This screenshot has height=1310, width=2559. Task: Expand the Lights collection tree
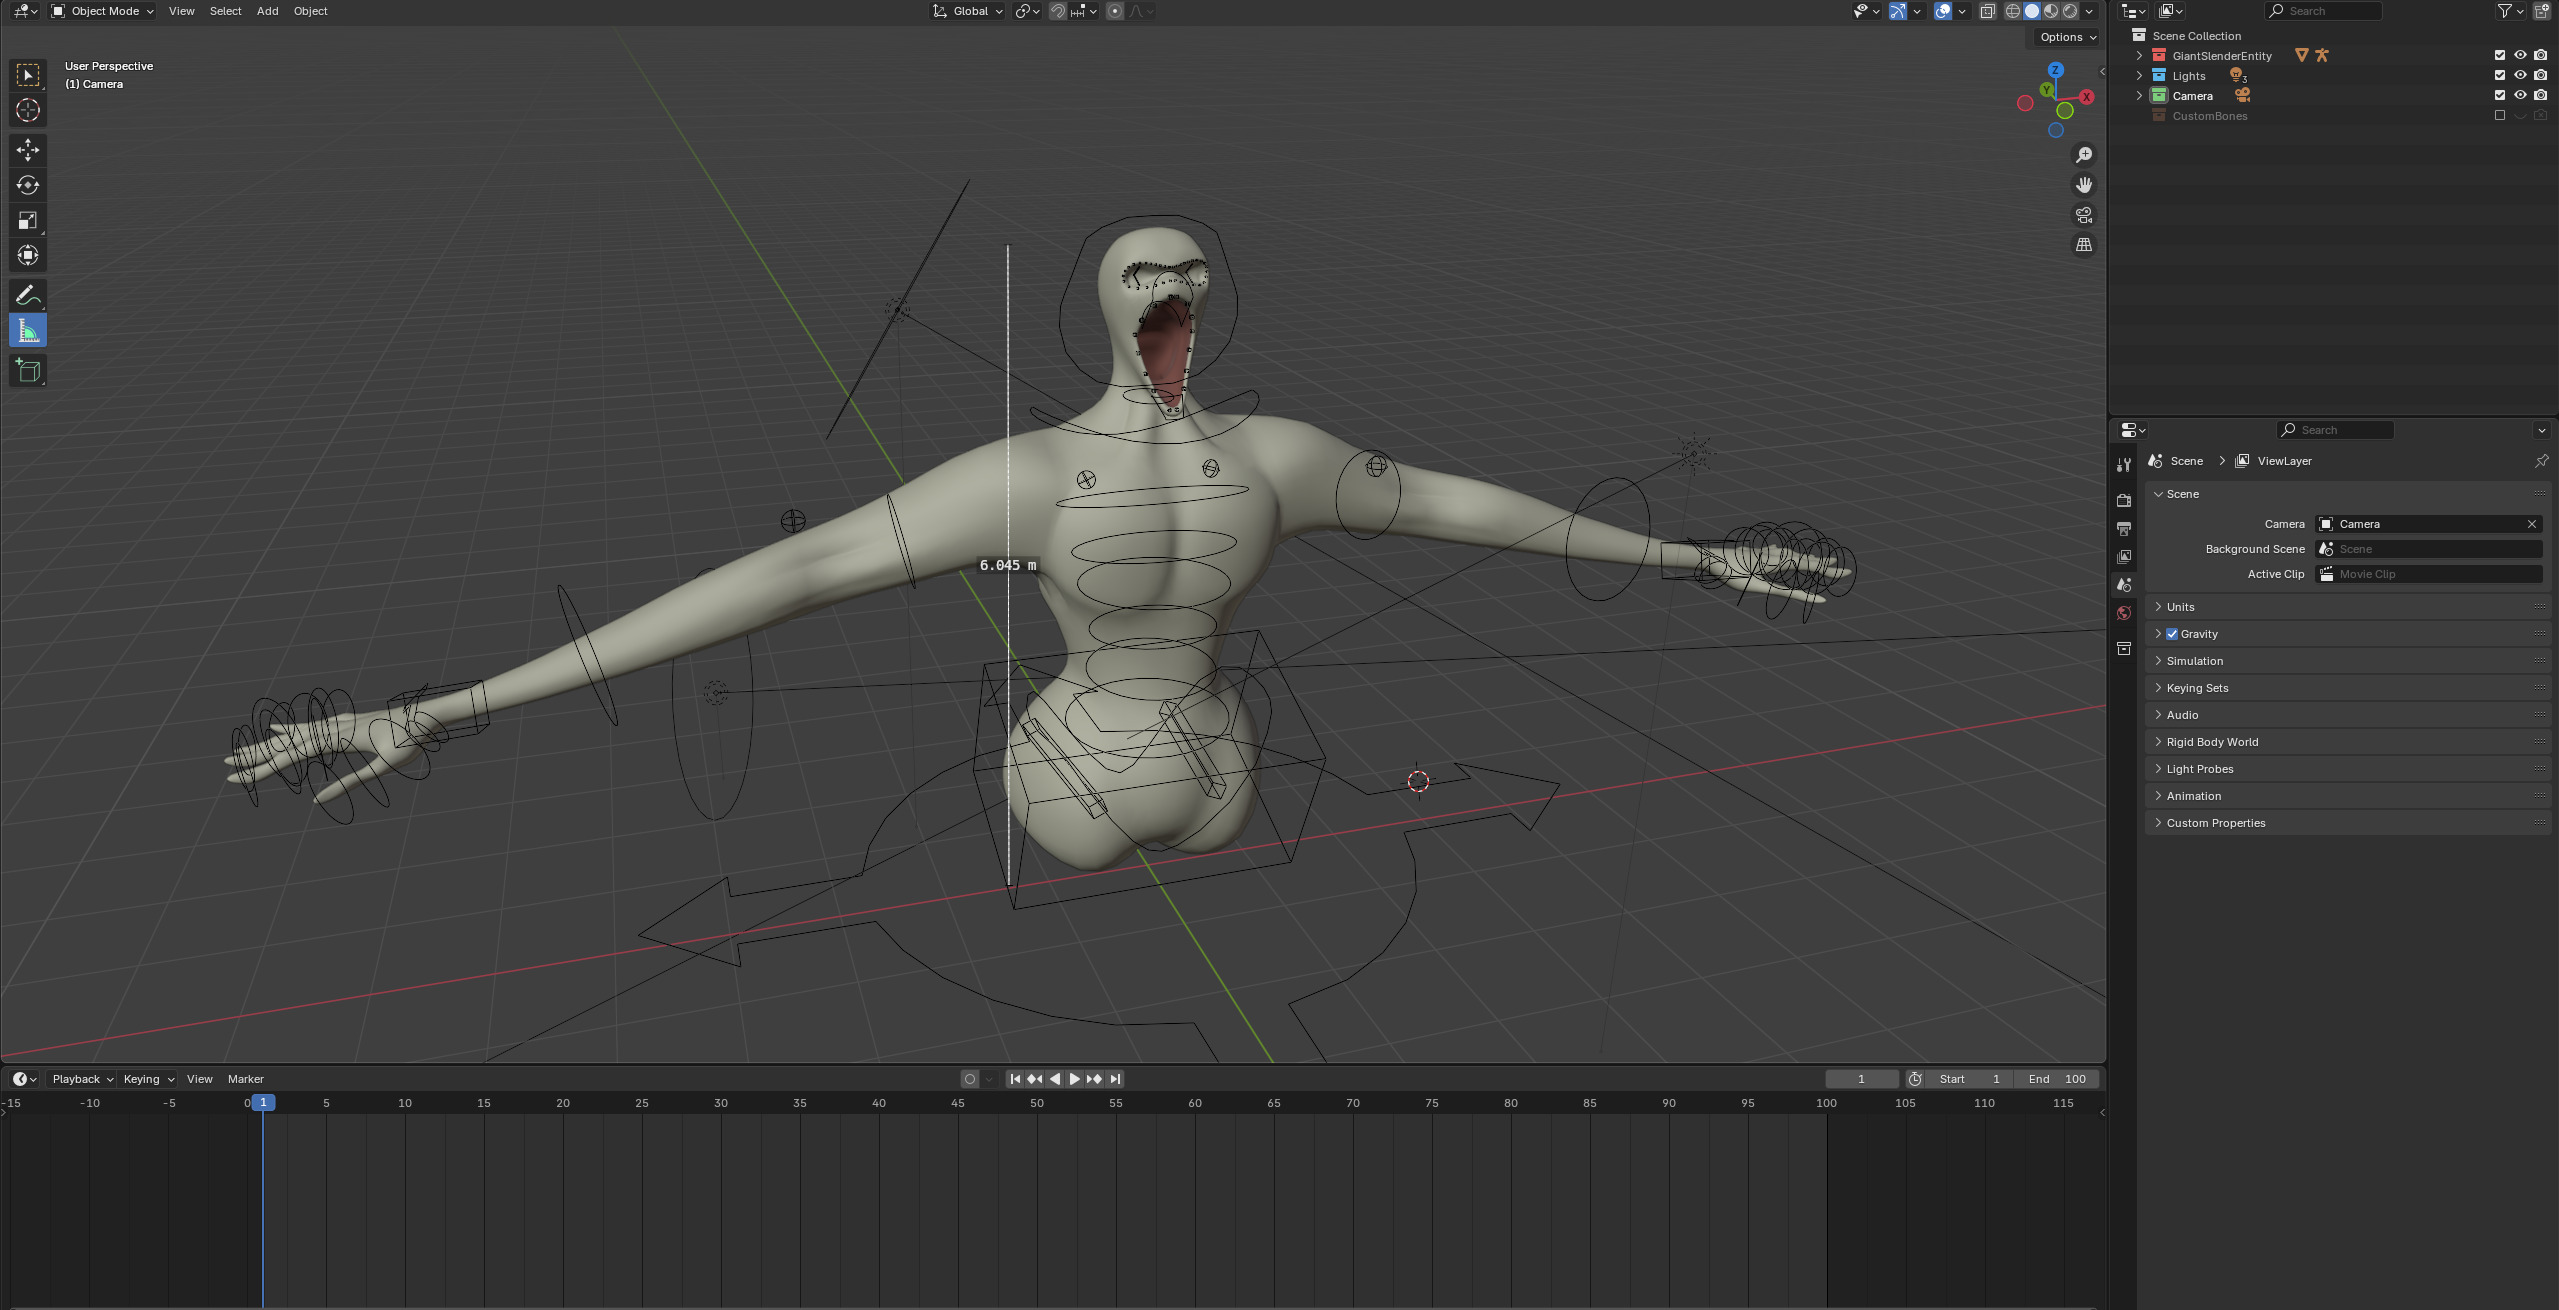[2139, 75]
